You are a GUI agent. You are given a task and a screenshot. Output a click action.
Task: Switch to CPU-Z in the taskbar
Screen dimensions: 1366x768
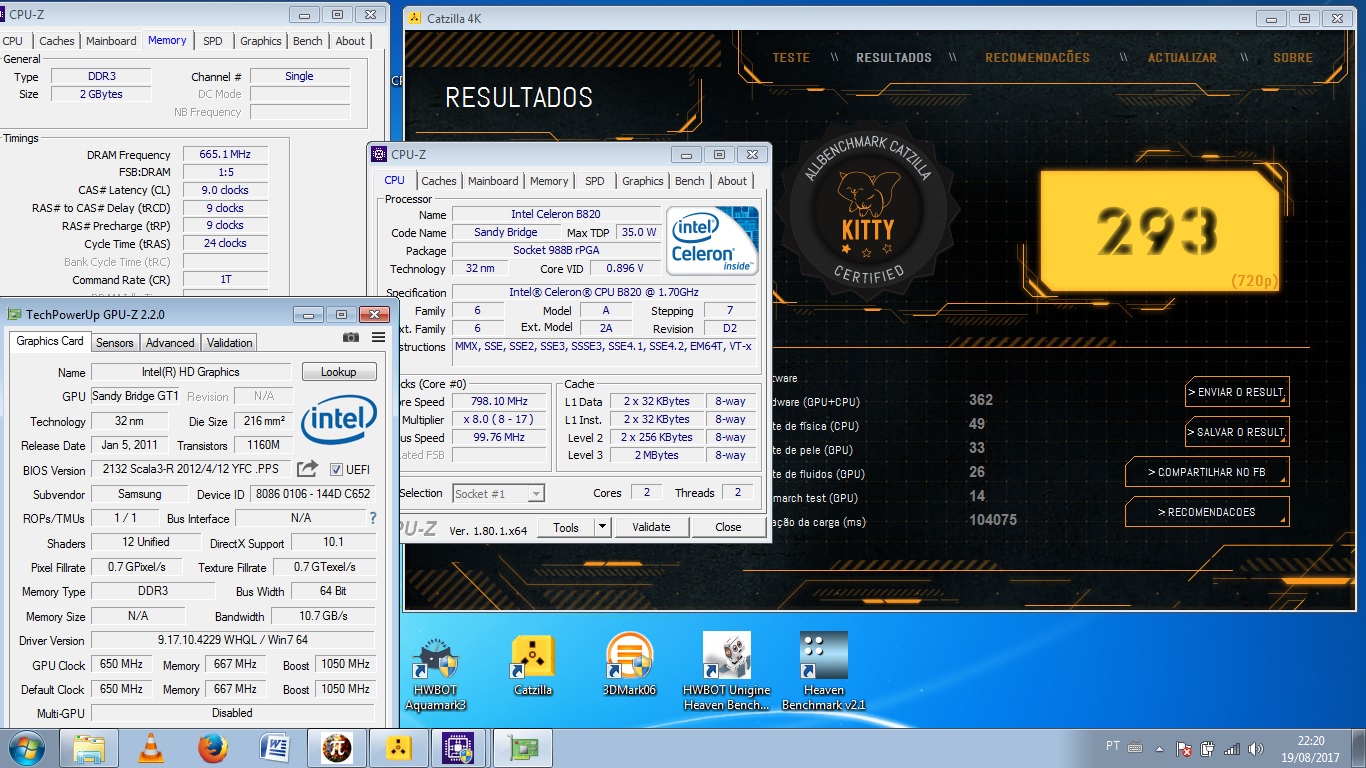(459, 748)
